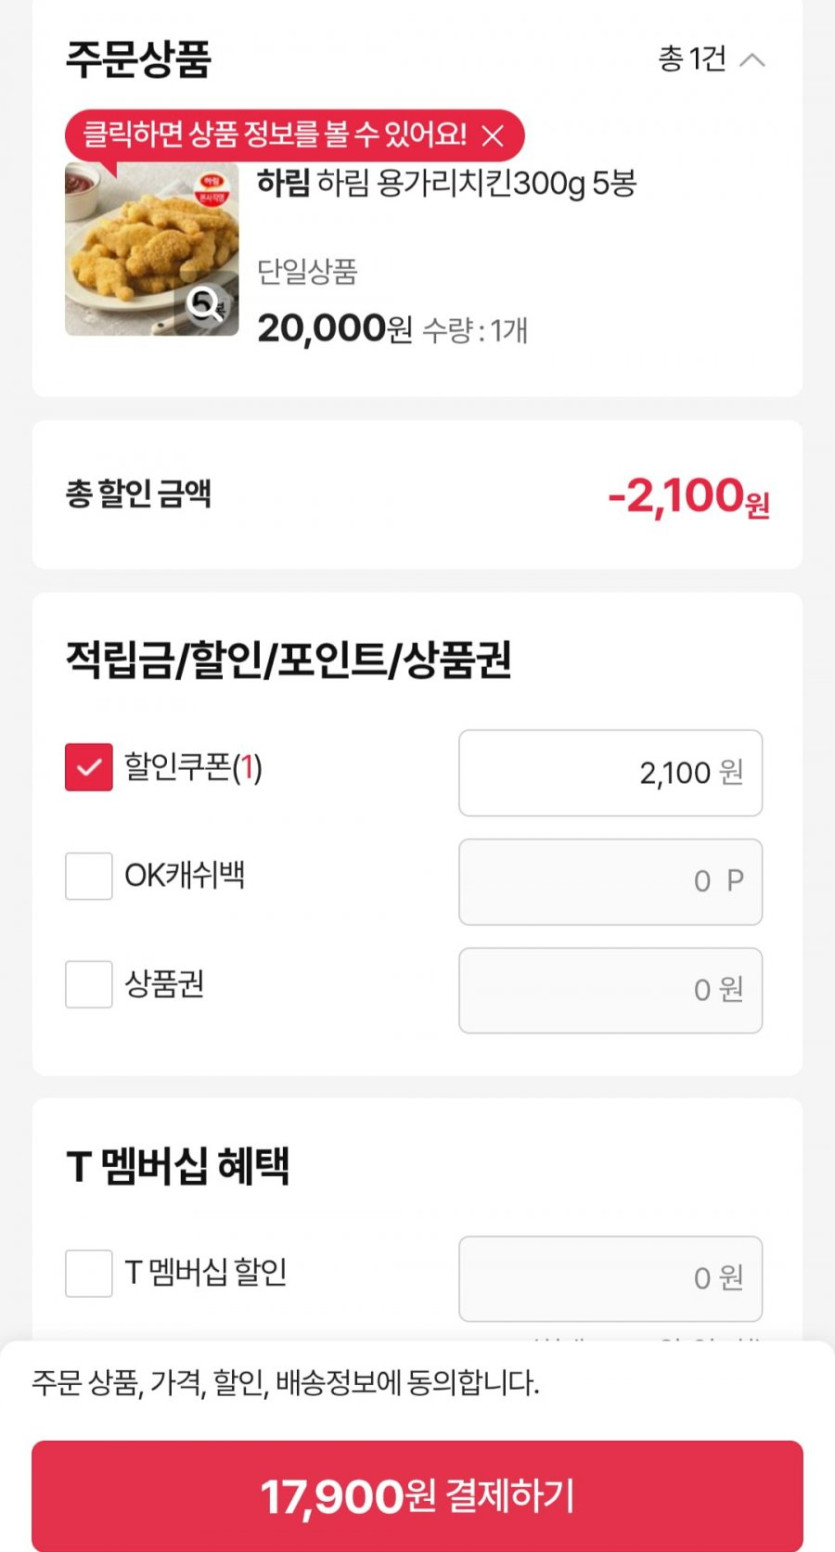835x1552 pixels.
Task: Open the 하림 용가리치킨300g 5봉 product title
Action: click(x=446, y=184)
